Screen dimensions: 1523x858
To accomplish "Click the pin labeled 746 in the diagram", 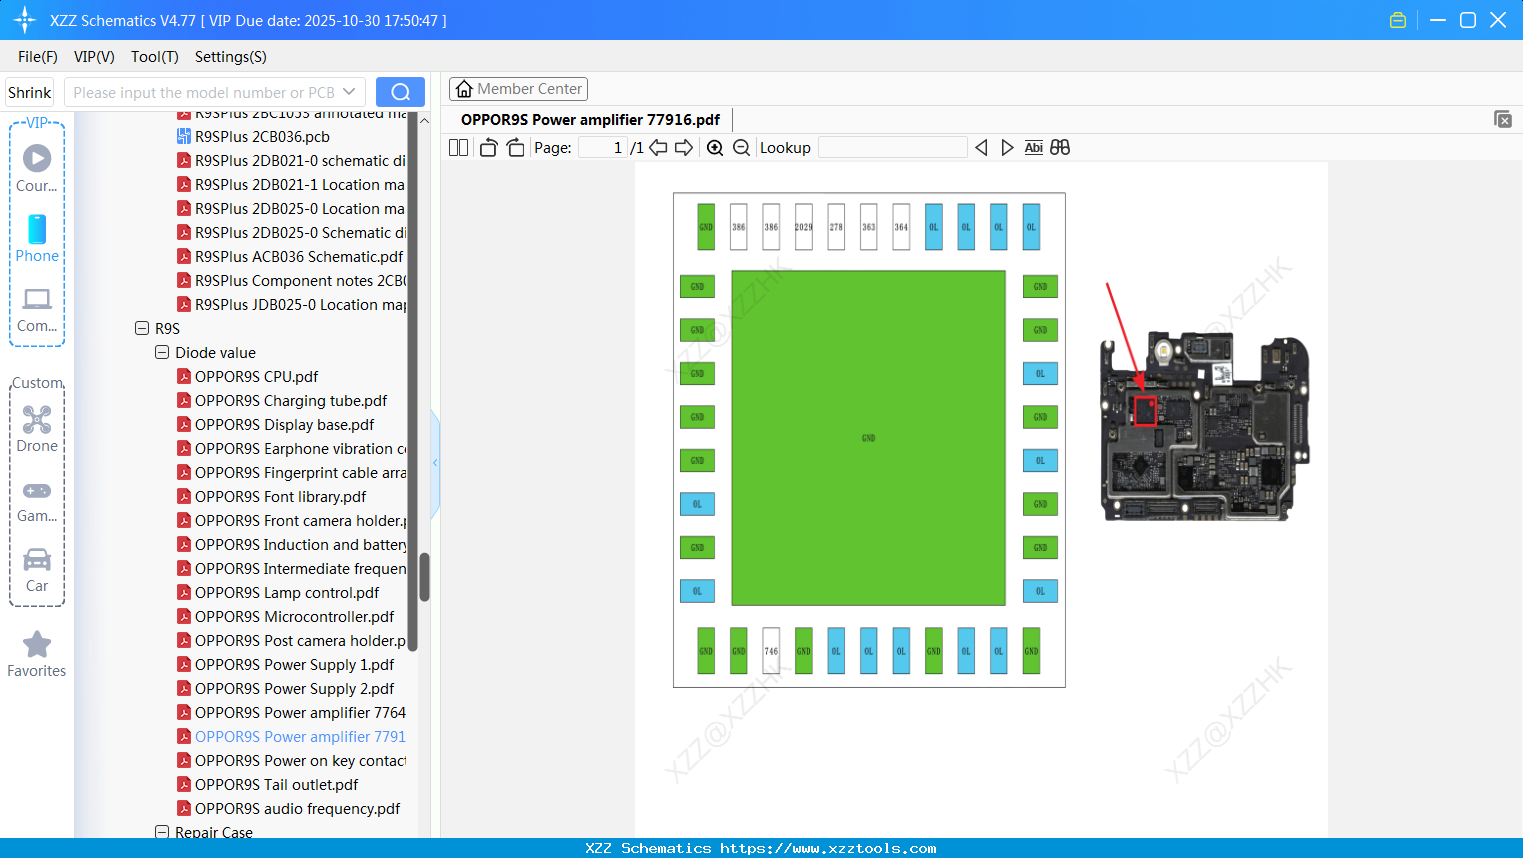I will (771, 651).
